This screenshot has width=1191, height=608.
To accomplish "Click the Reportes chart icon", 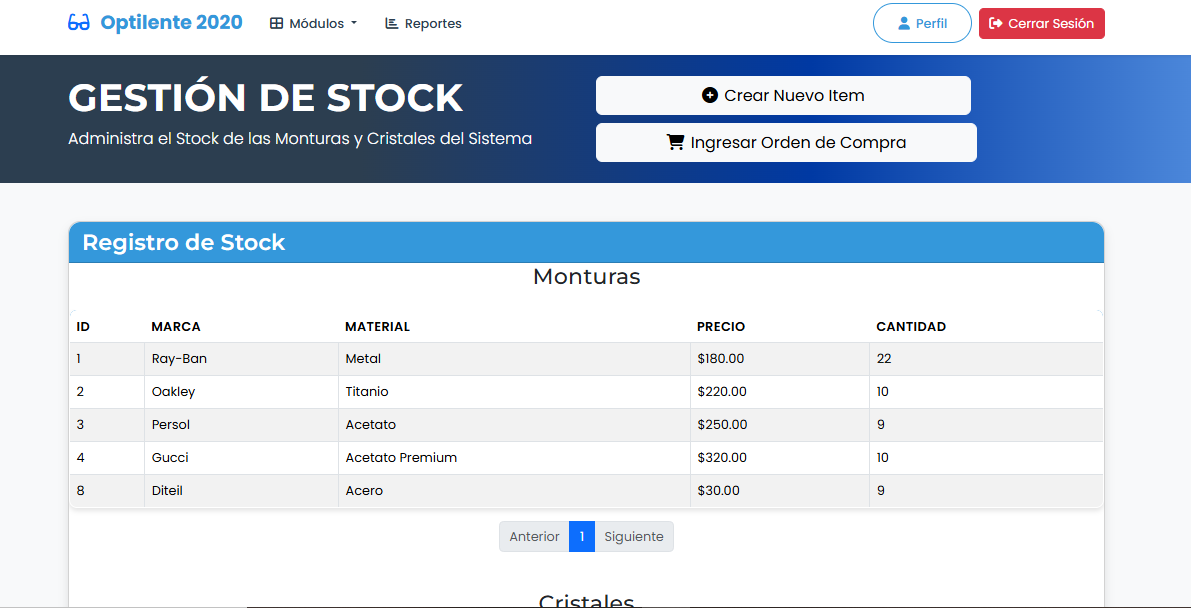I will (x=392, y=24).
